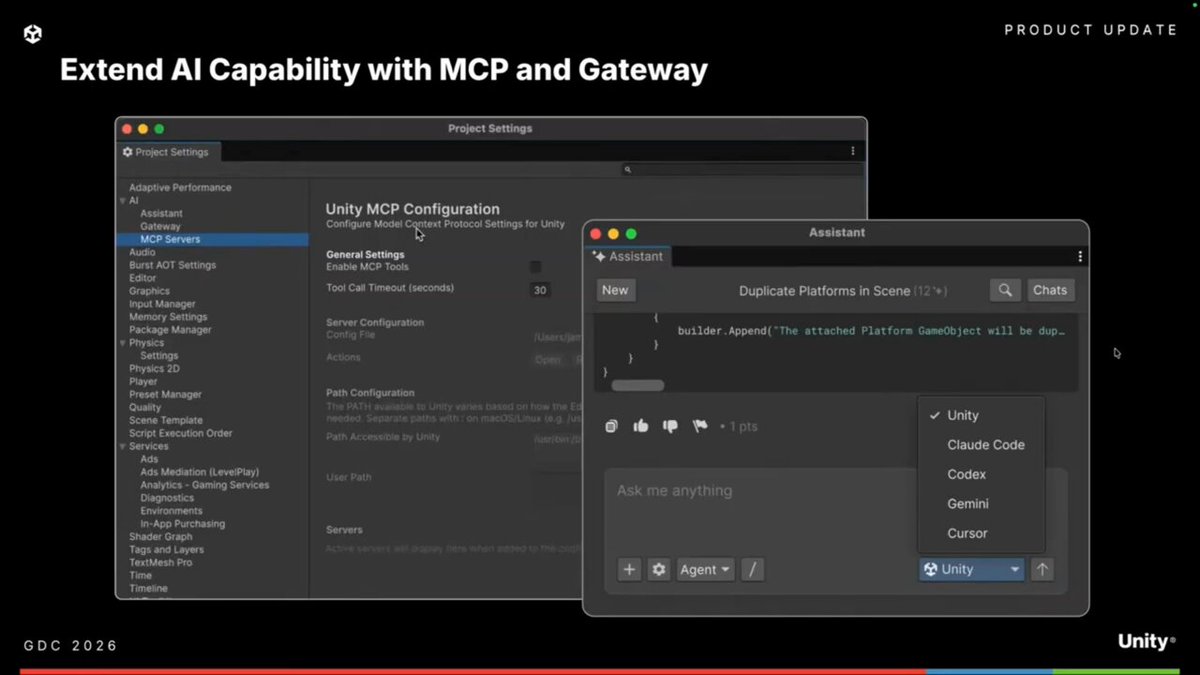Insert slash command in Assistant
Screen dimensions: 1200x675
(752, 569)
